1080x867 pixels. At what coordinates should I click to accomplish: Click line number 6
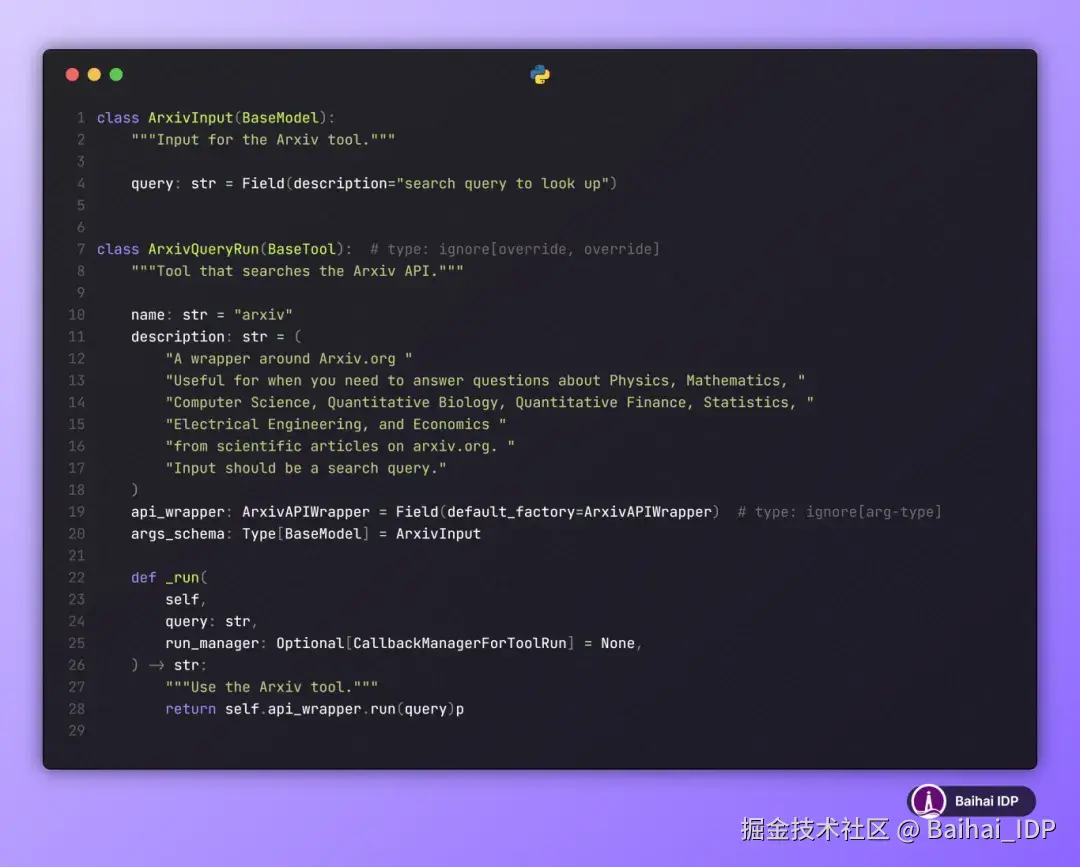coord(81,227)
